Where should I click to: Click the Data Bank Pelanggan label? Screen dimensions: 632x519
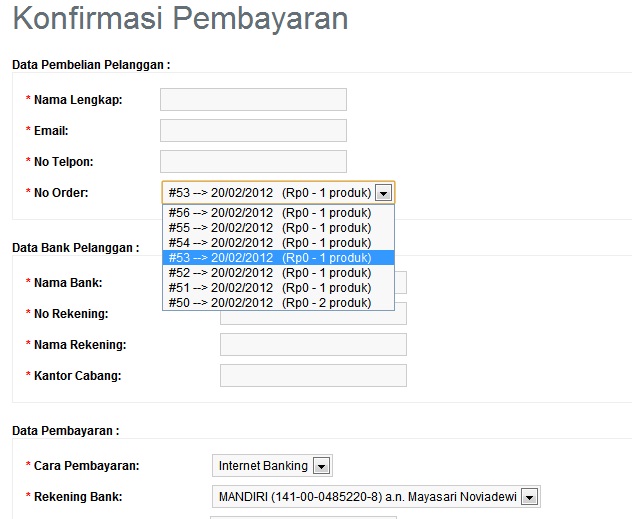point(76,248)
